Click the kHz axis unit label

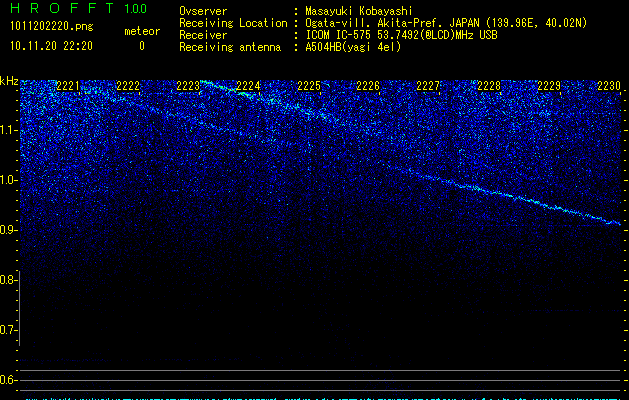click(9, 81)
